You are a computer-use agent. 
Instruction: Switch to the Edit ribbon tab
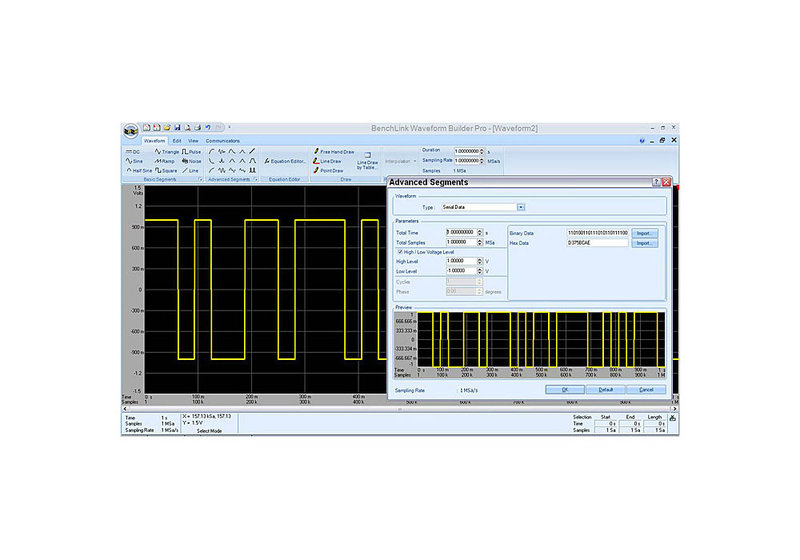pos(177,141)
